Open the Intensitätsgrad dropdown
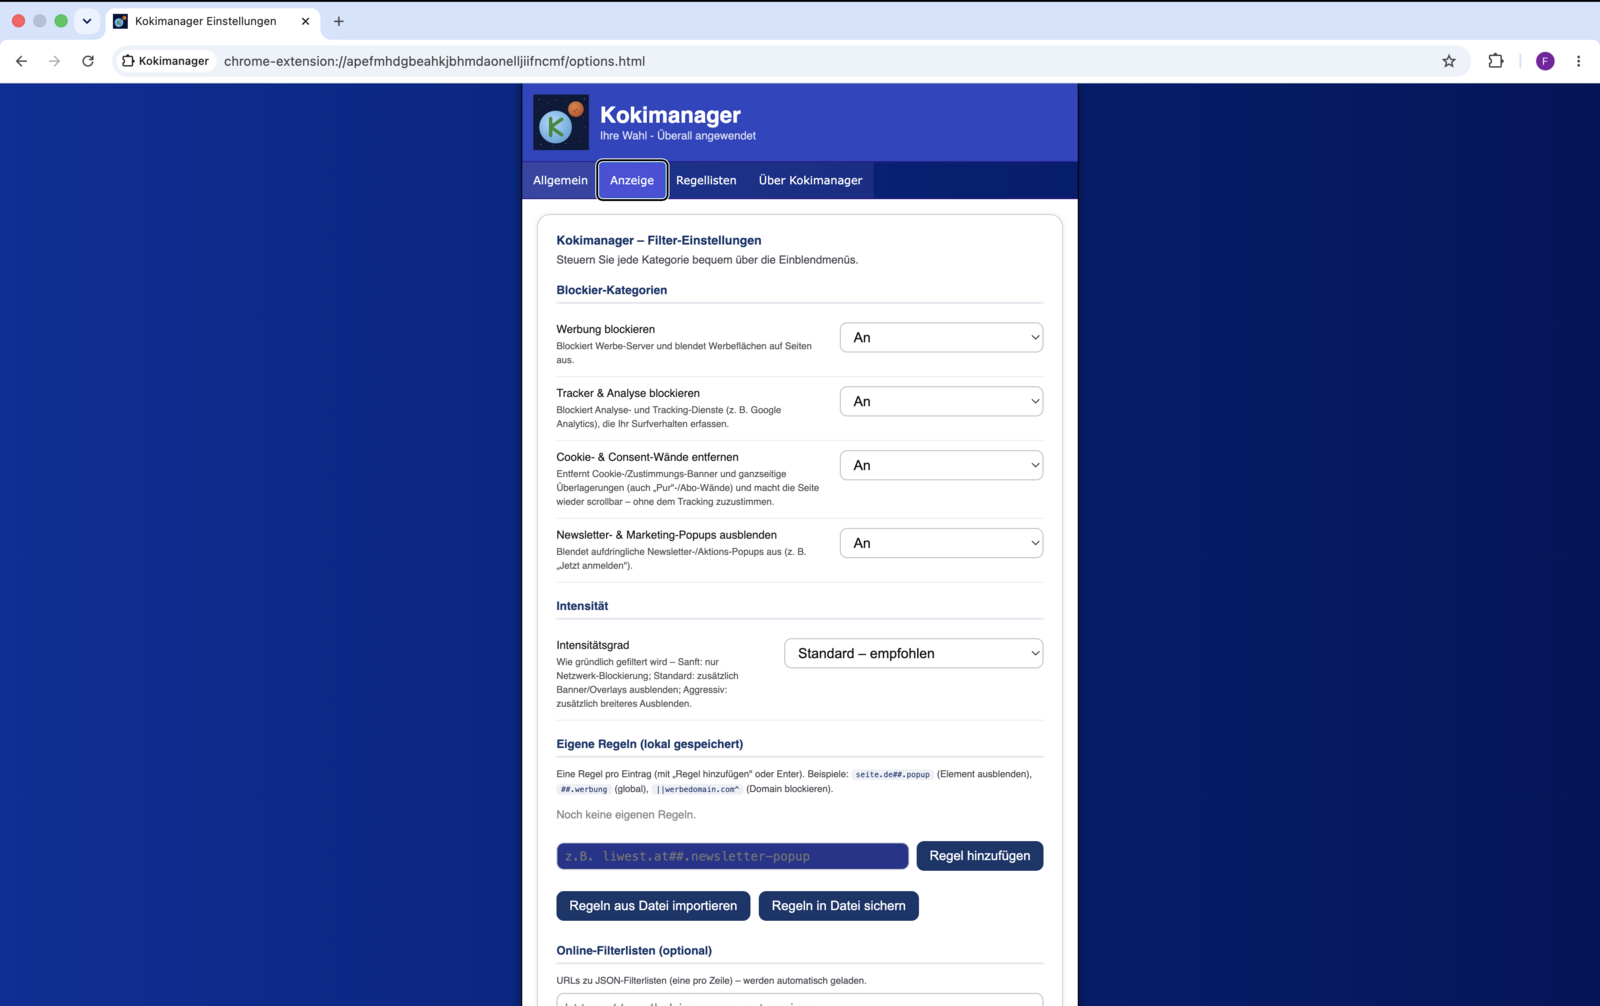This screenshot has height=1006, width=1600. click(x=913, y=653)
